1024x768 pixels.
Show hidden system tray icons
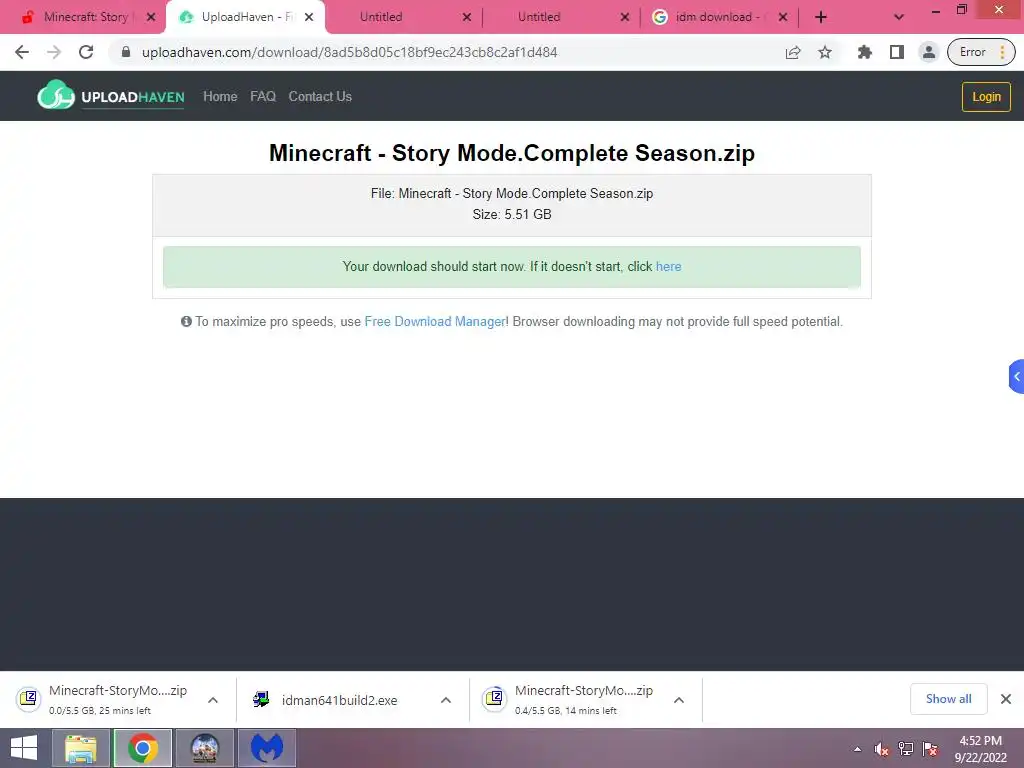point(857,749)
